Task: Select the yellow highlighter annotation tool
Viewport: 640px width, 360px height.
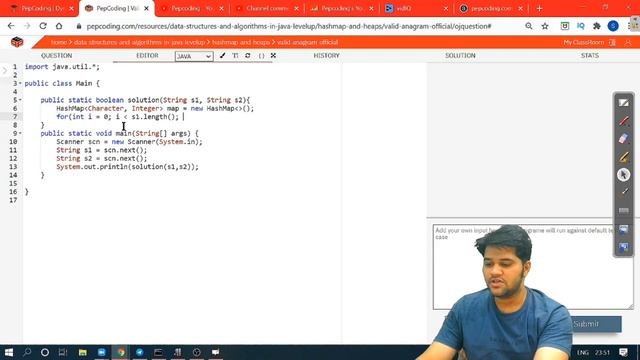Action: coord(623,157)
